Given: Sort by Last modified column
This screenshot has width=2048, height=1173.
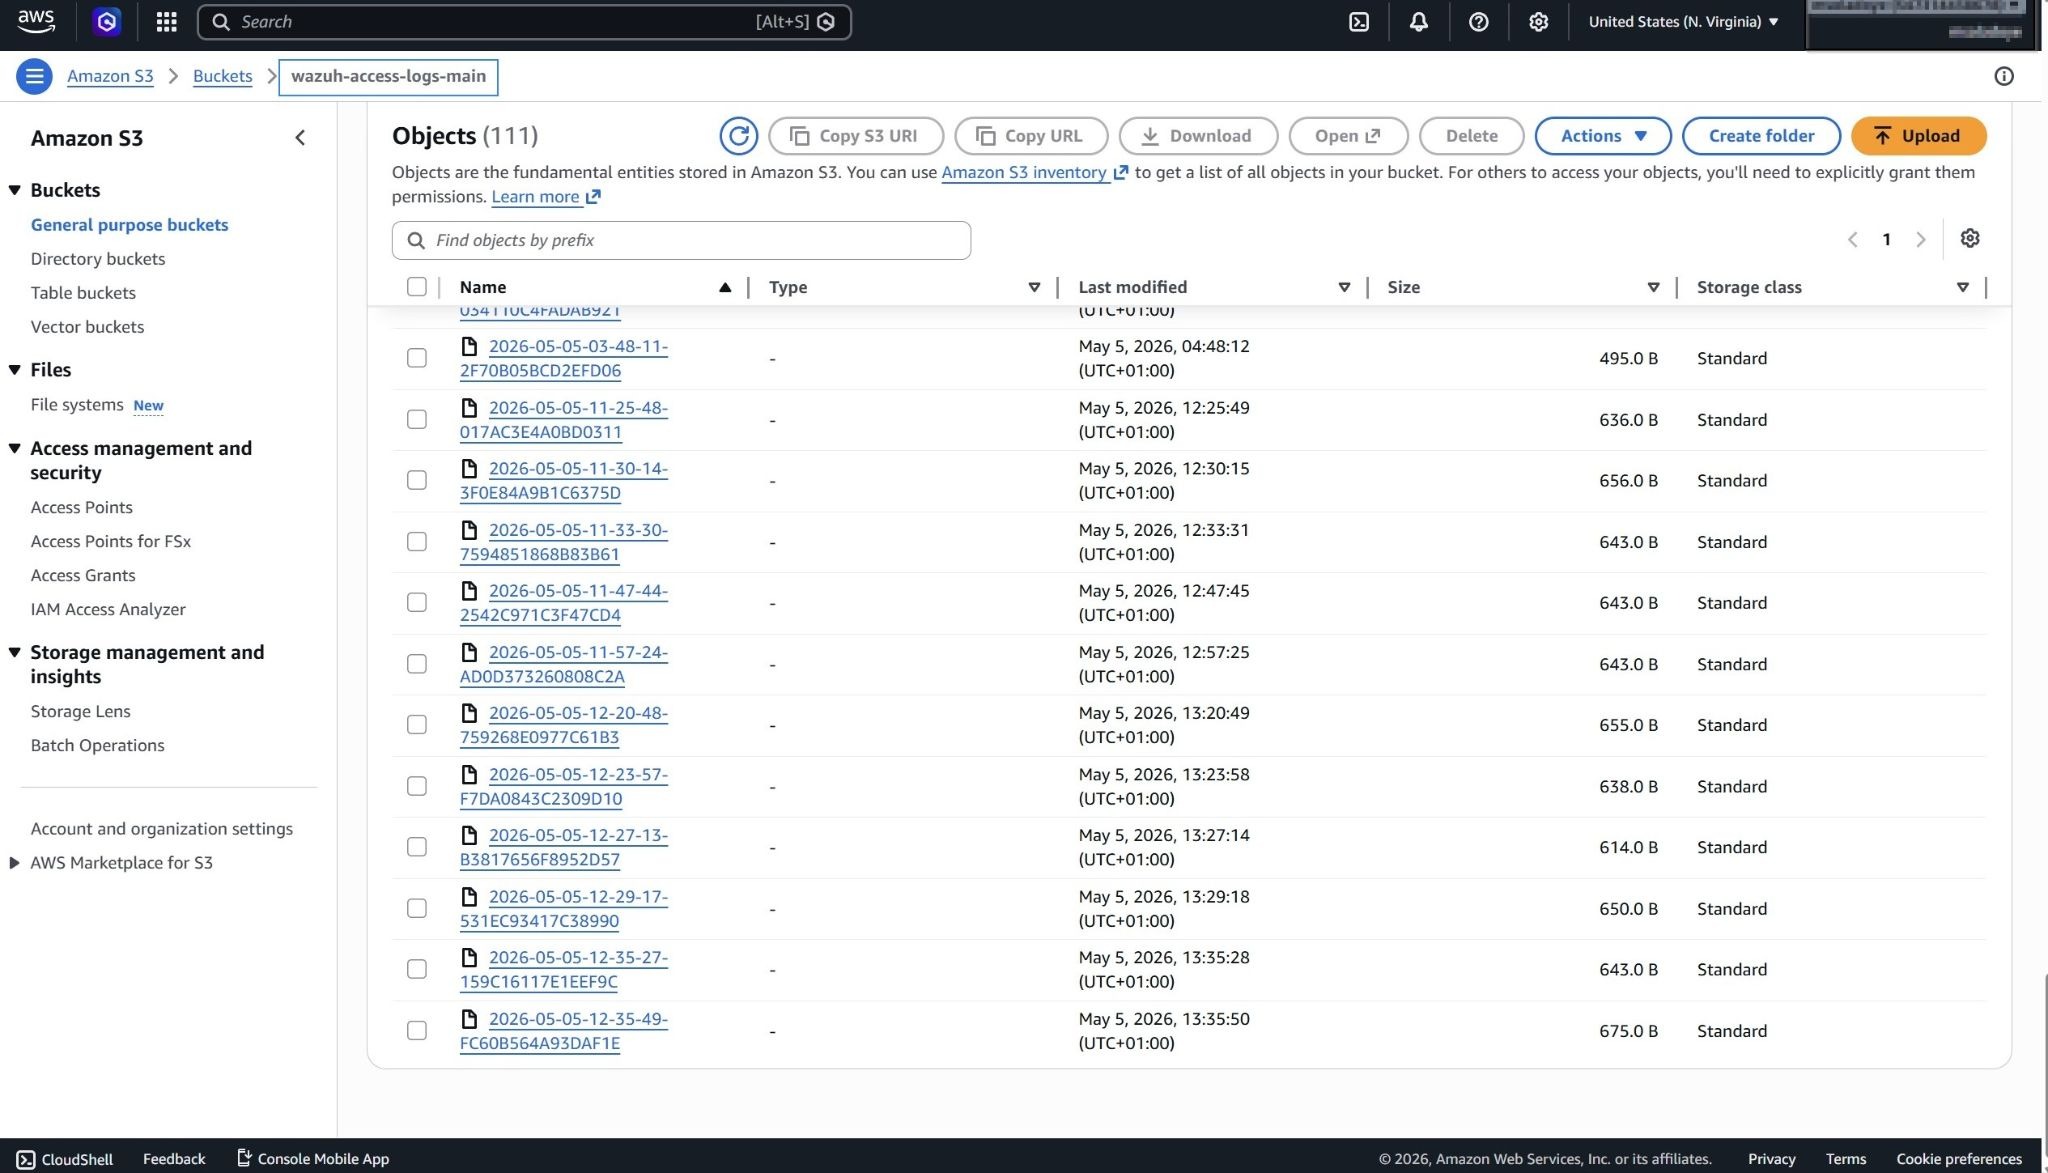Looking at the screenshot, I should [x=1344, y=288].
